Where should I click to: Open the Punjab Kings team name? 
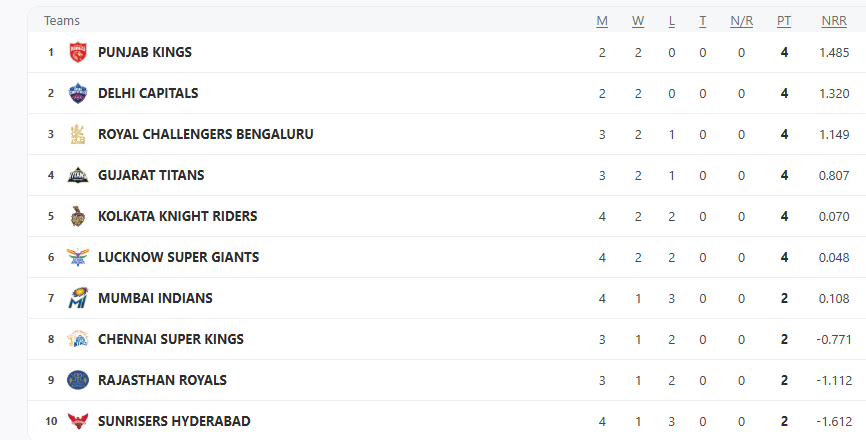coord(145,52)
